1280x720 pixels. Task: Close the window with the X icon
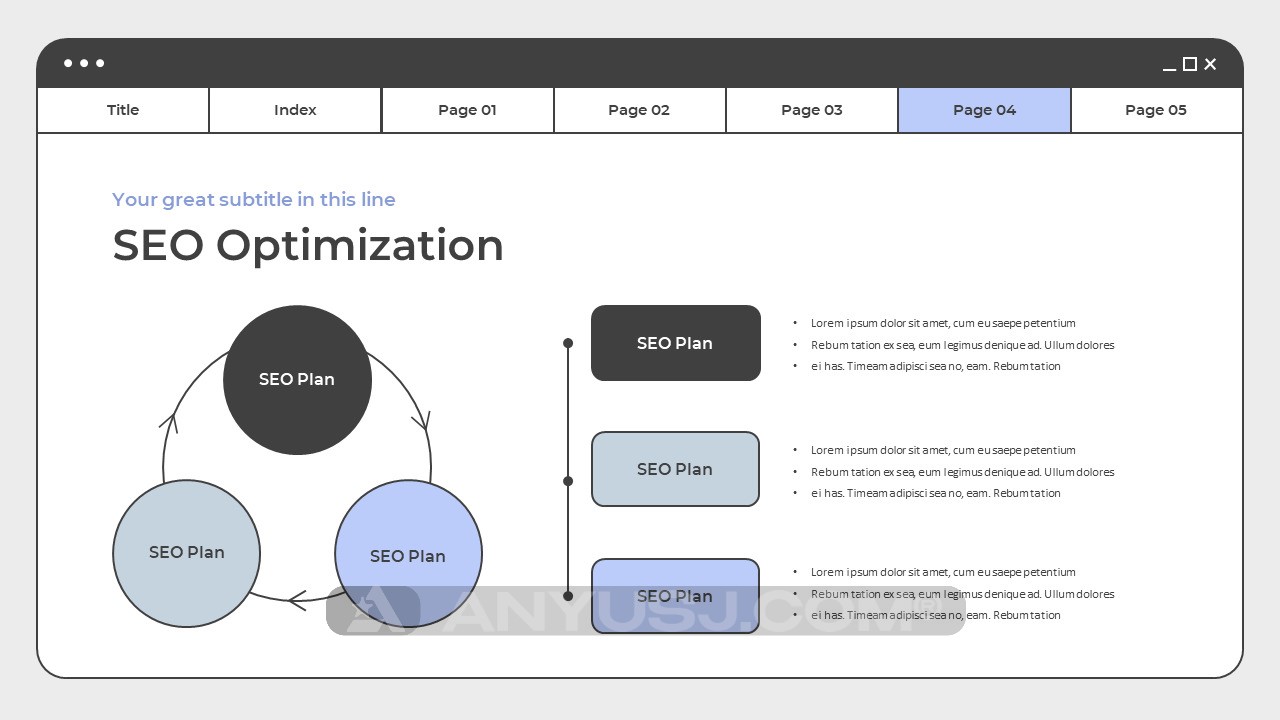coord(1210,64)
